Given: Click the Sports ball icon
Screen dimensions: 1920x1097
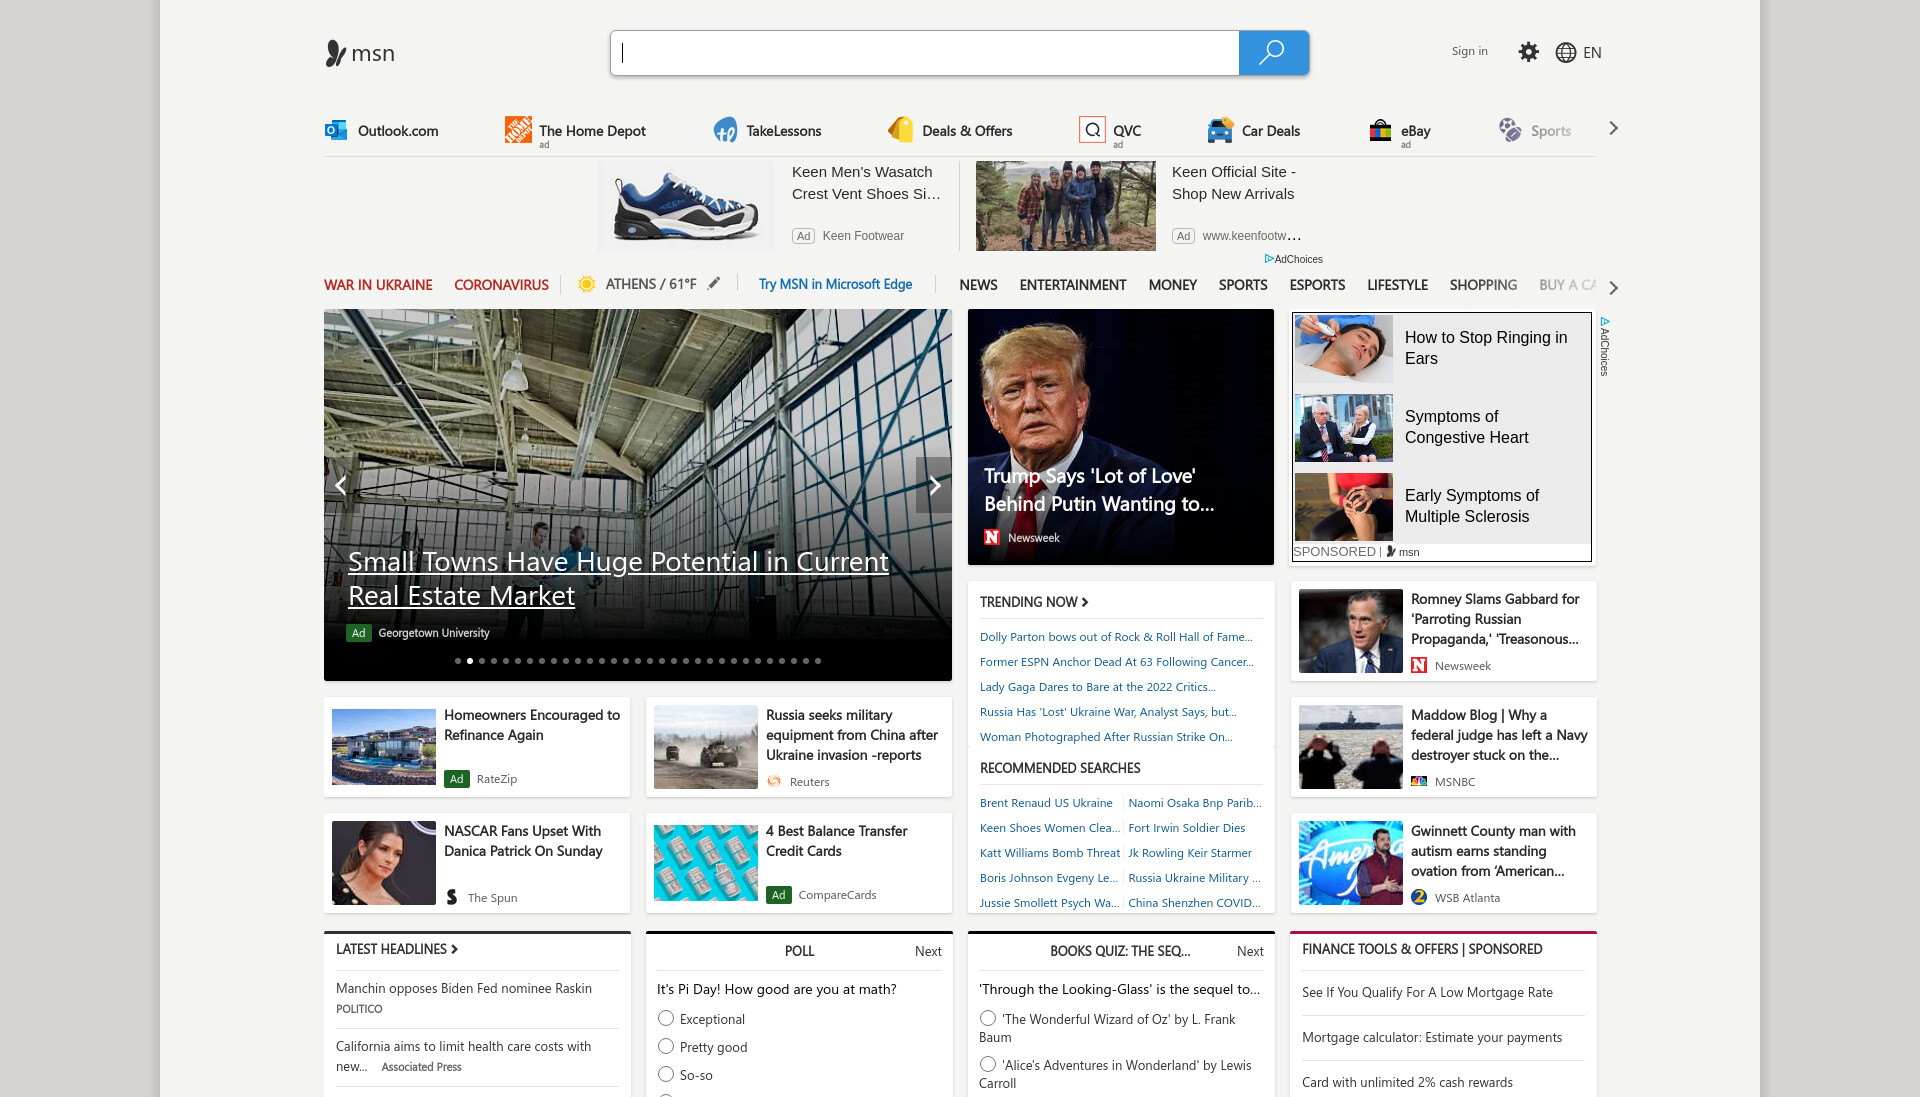Looking at the screenshot, I should pos(1510,130).
